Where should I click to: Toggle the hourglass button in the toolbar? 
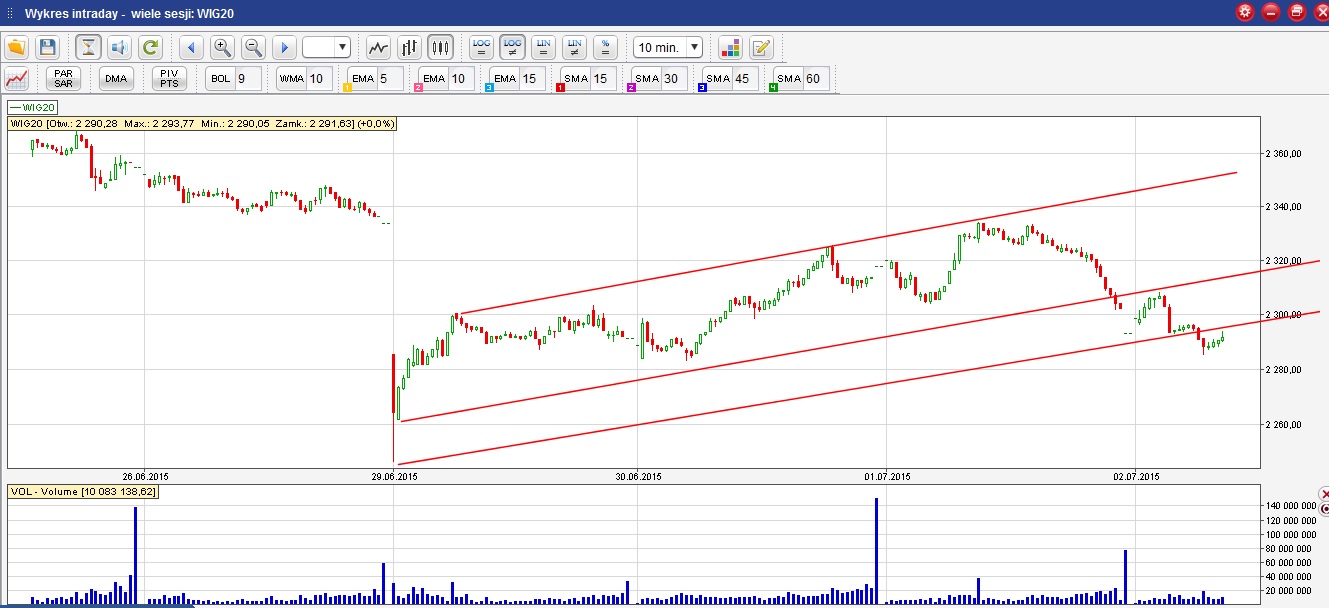click(88, 47)
